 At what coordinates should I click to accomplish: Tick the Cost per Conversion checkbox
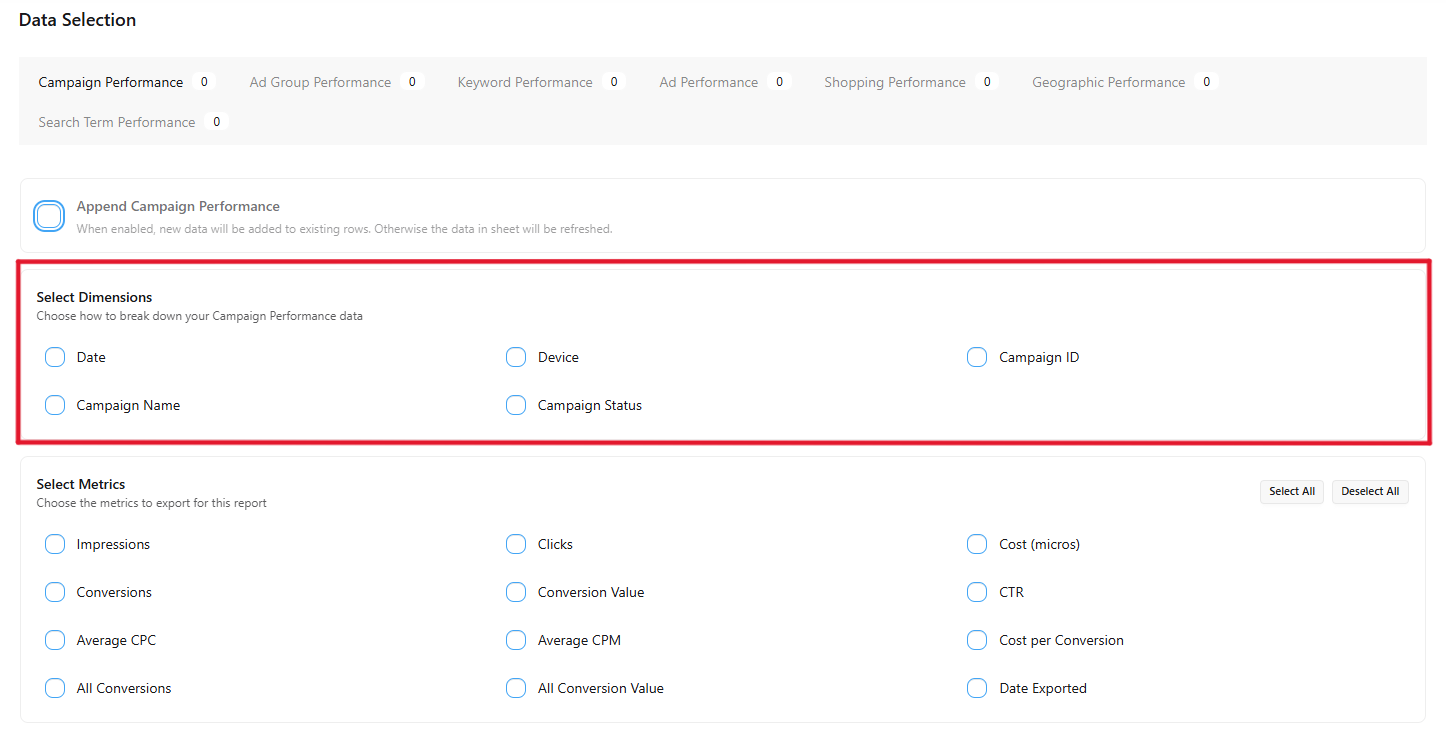(977, 640)
